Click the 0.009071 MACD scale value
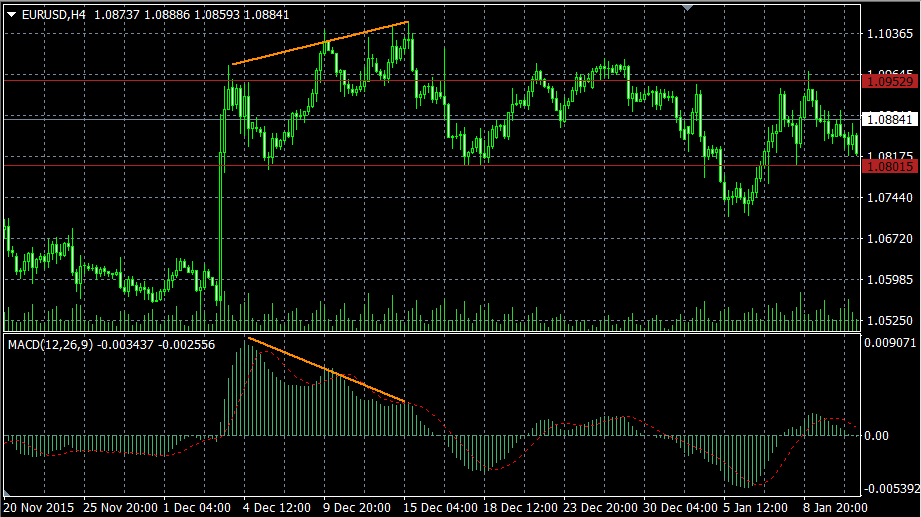 pyautogui.click(x=888, y=343)
